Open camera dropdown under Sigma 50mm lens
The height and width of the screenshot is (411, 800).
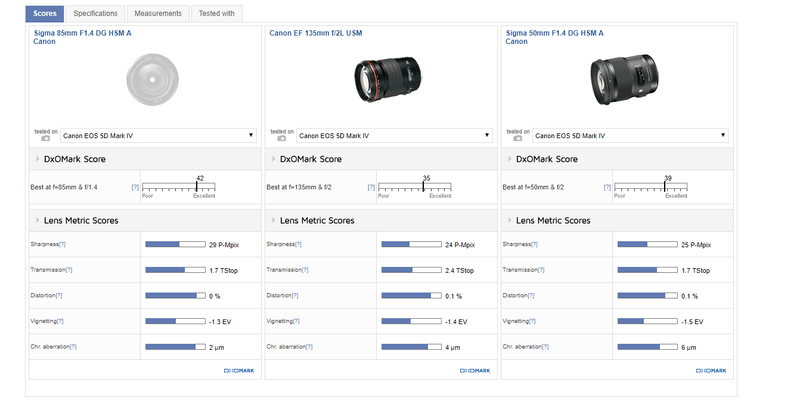click(630, 135)
